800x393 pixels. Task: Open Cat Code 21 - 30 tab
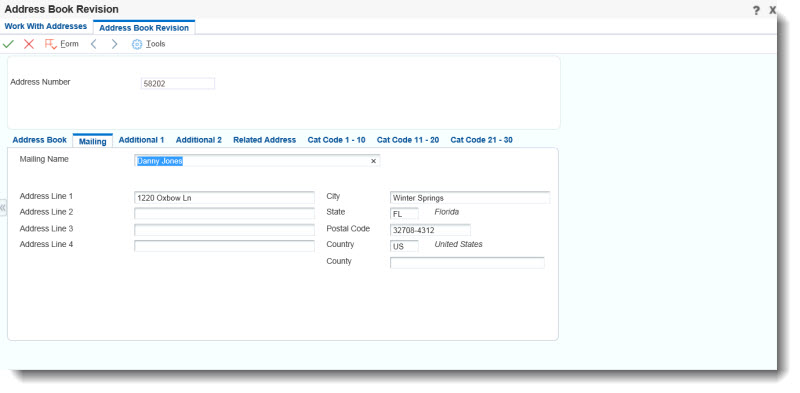coord(482,140)
